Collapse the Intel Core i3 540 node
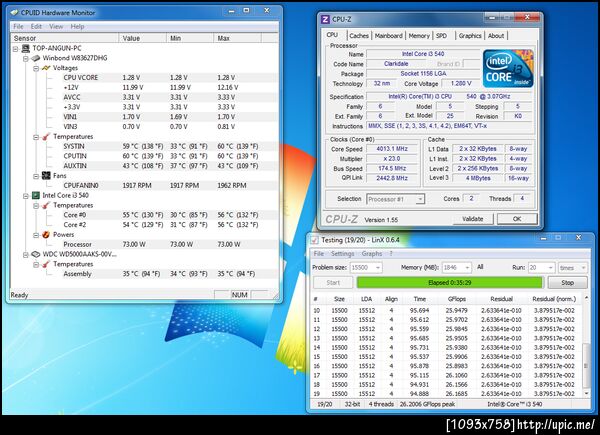600x435 pixels. tap(26, 196)
